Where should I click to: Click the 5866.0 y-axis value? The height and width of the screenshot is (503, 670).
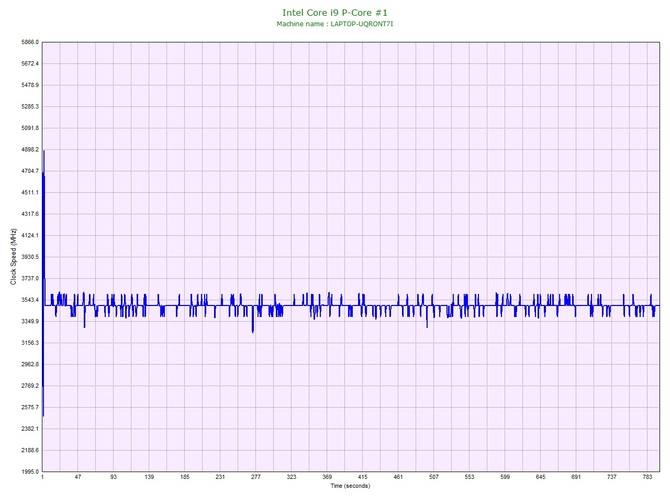point(30,42)
